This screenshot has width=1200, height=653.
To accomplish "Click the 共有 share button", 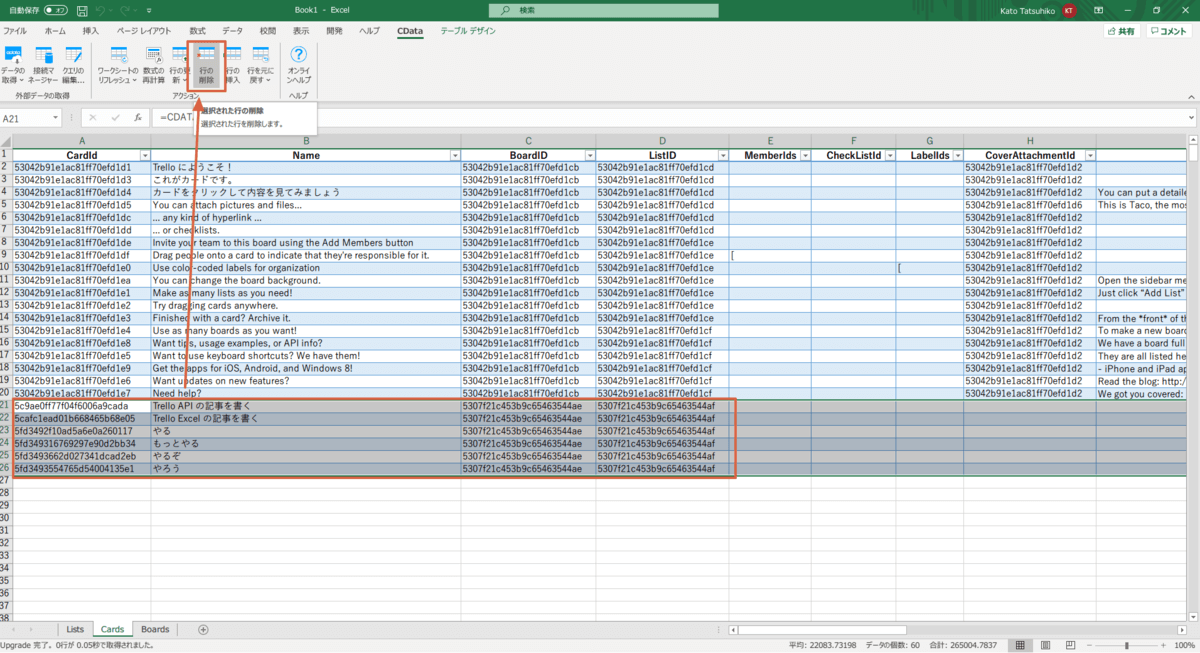I will tap(1121, 31).
